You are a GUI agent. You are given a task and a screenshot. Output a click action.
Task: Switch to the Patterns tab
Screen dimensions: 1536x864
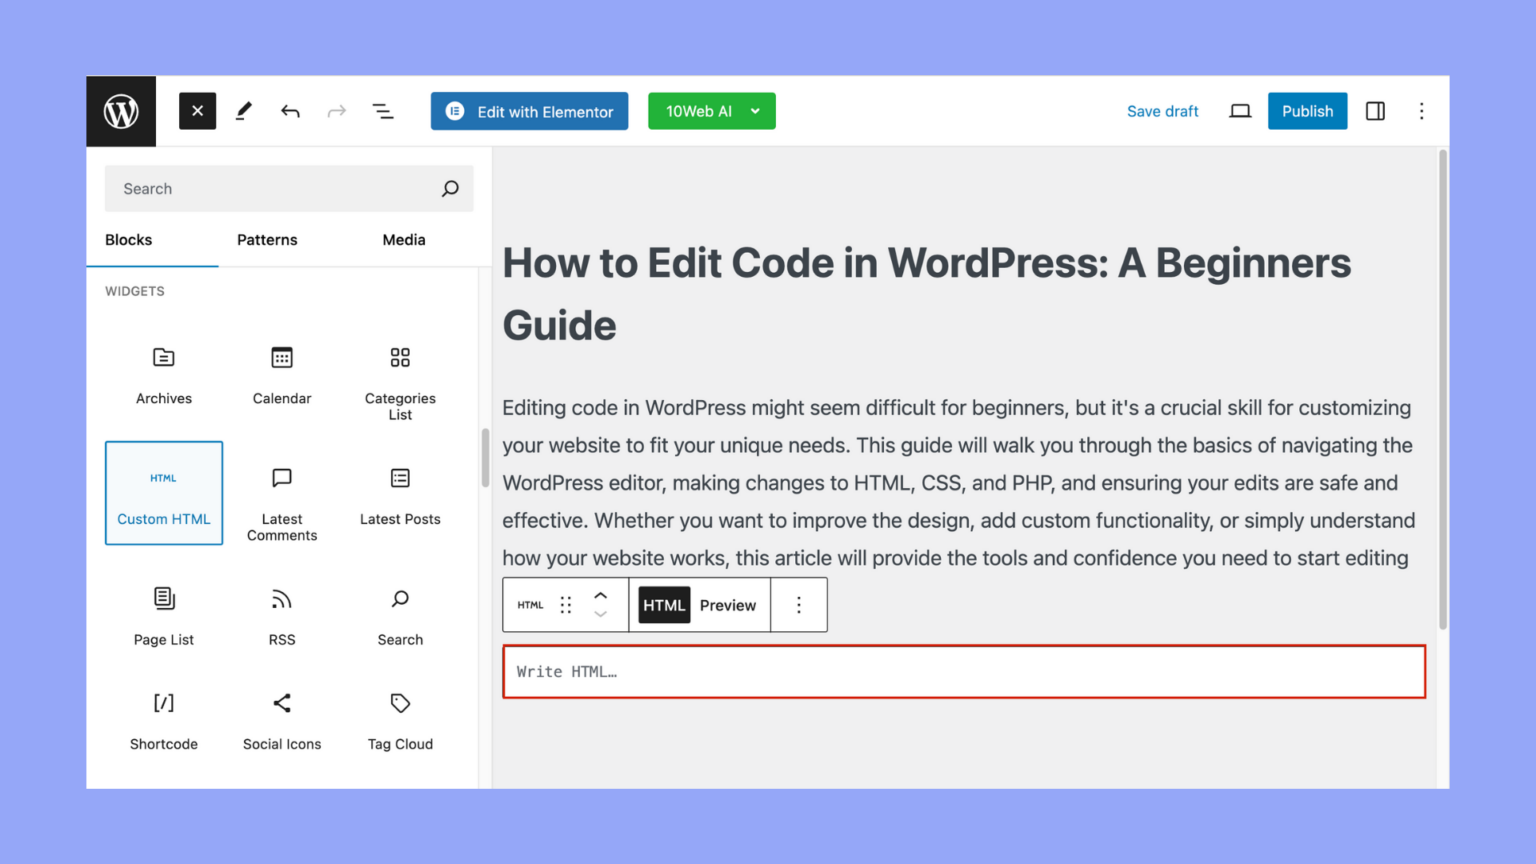[267, 240]
